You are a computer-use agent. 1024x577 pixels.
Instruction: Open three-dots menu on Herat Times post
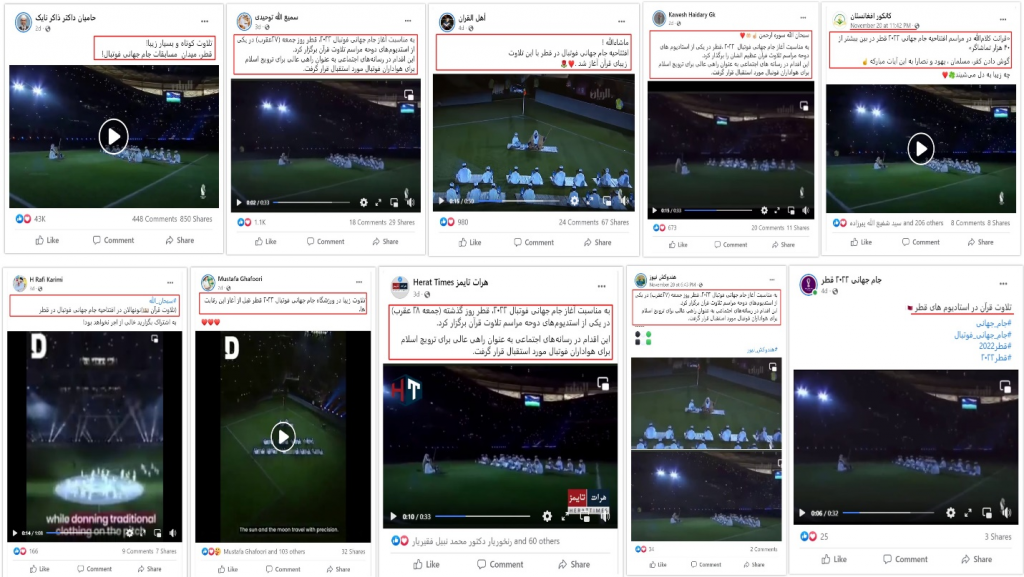coord(601,286)
